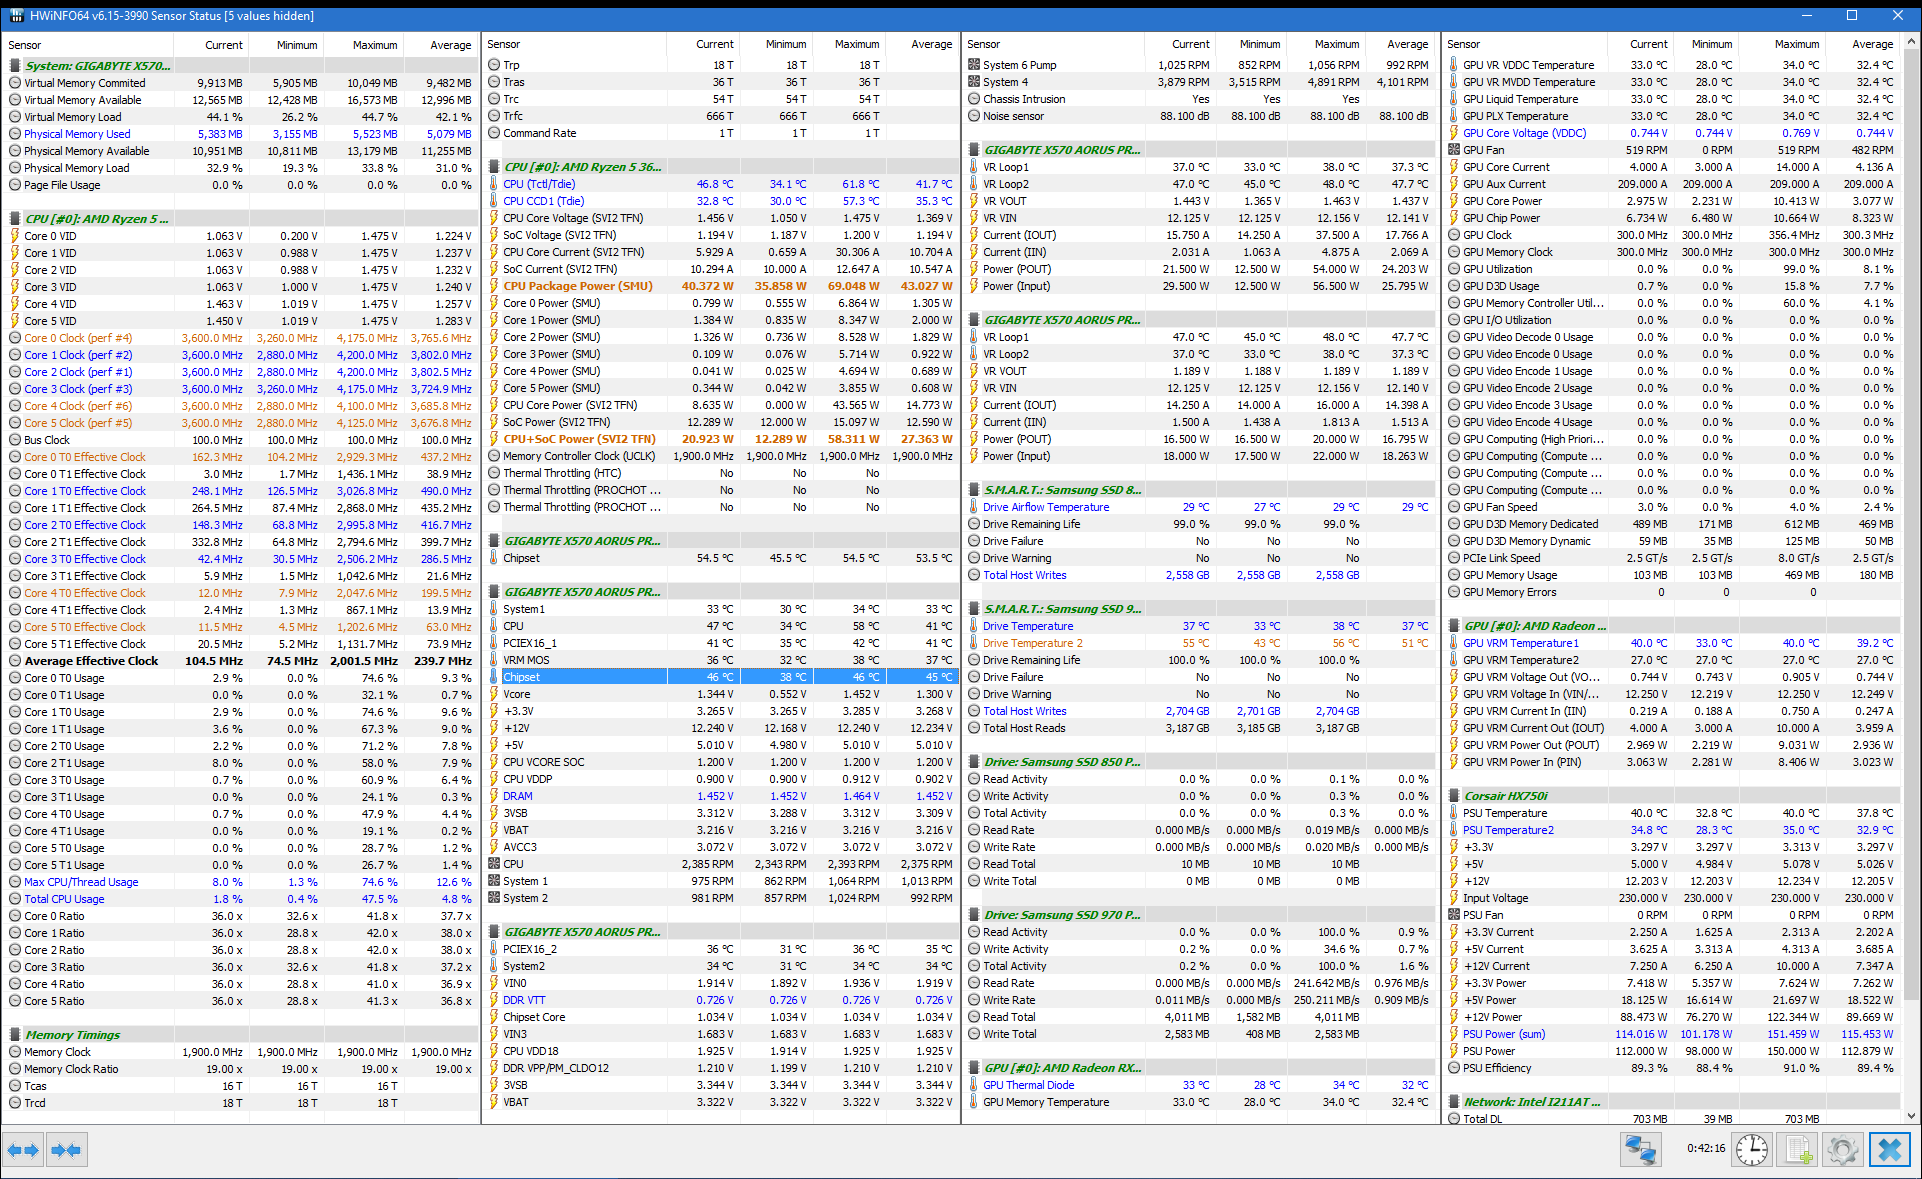Select the highlighted Chipset 46 °C row
Viewport: 1922px width, 1179px height.
721,677
